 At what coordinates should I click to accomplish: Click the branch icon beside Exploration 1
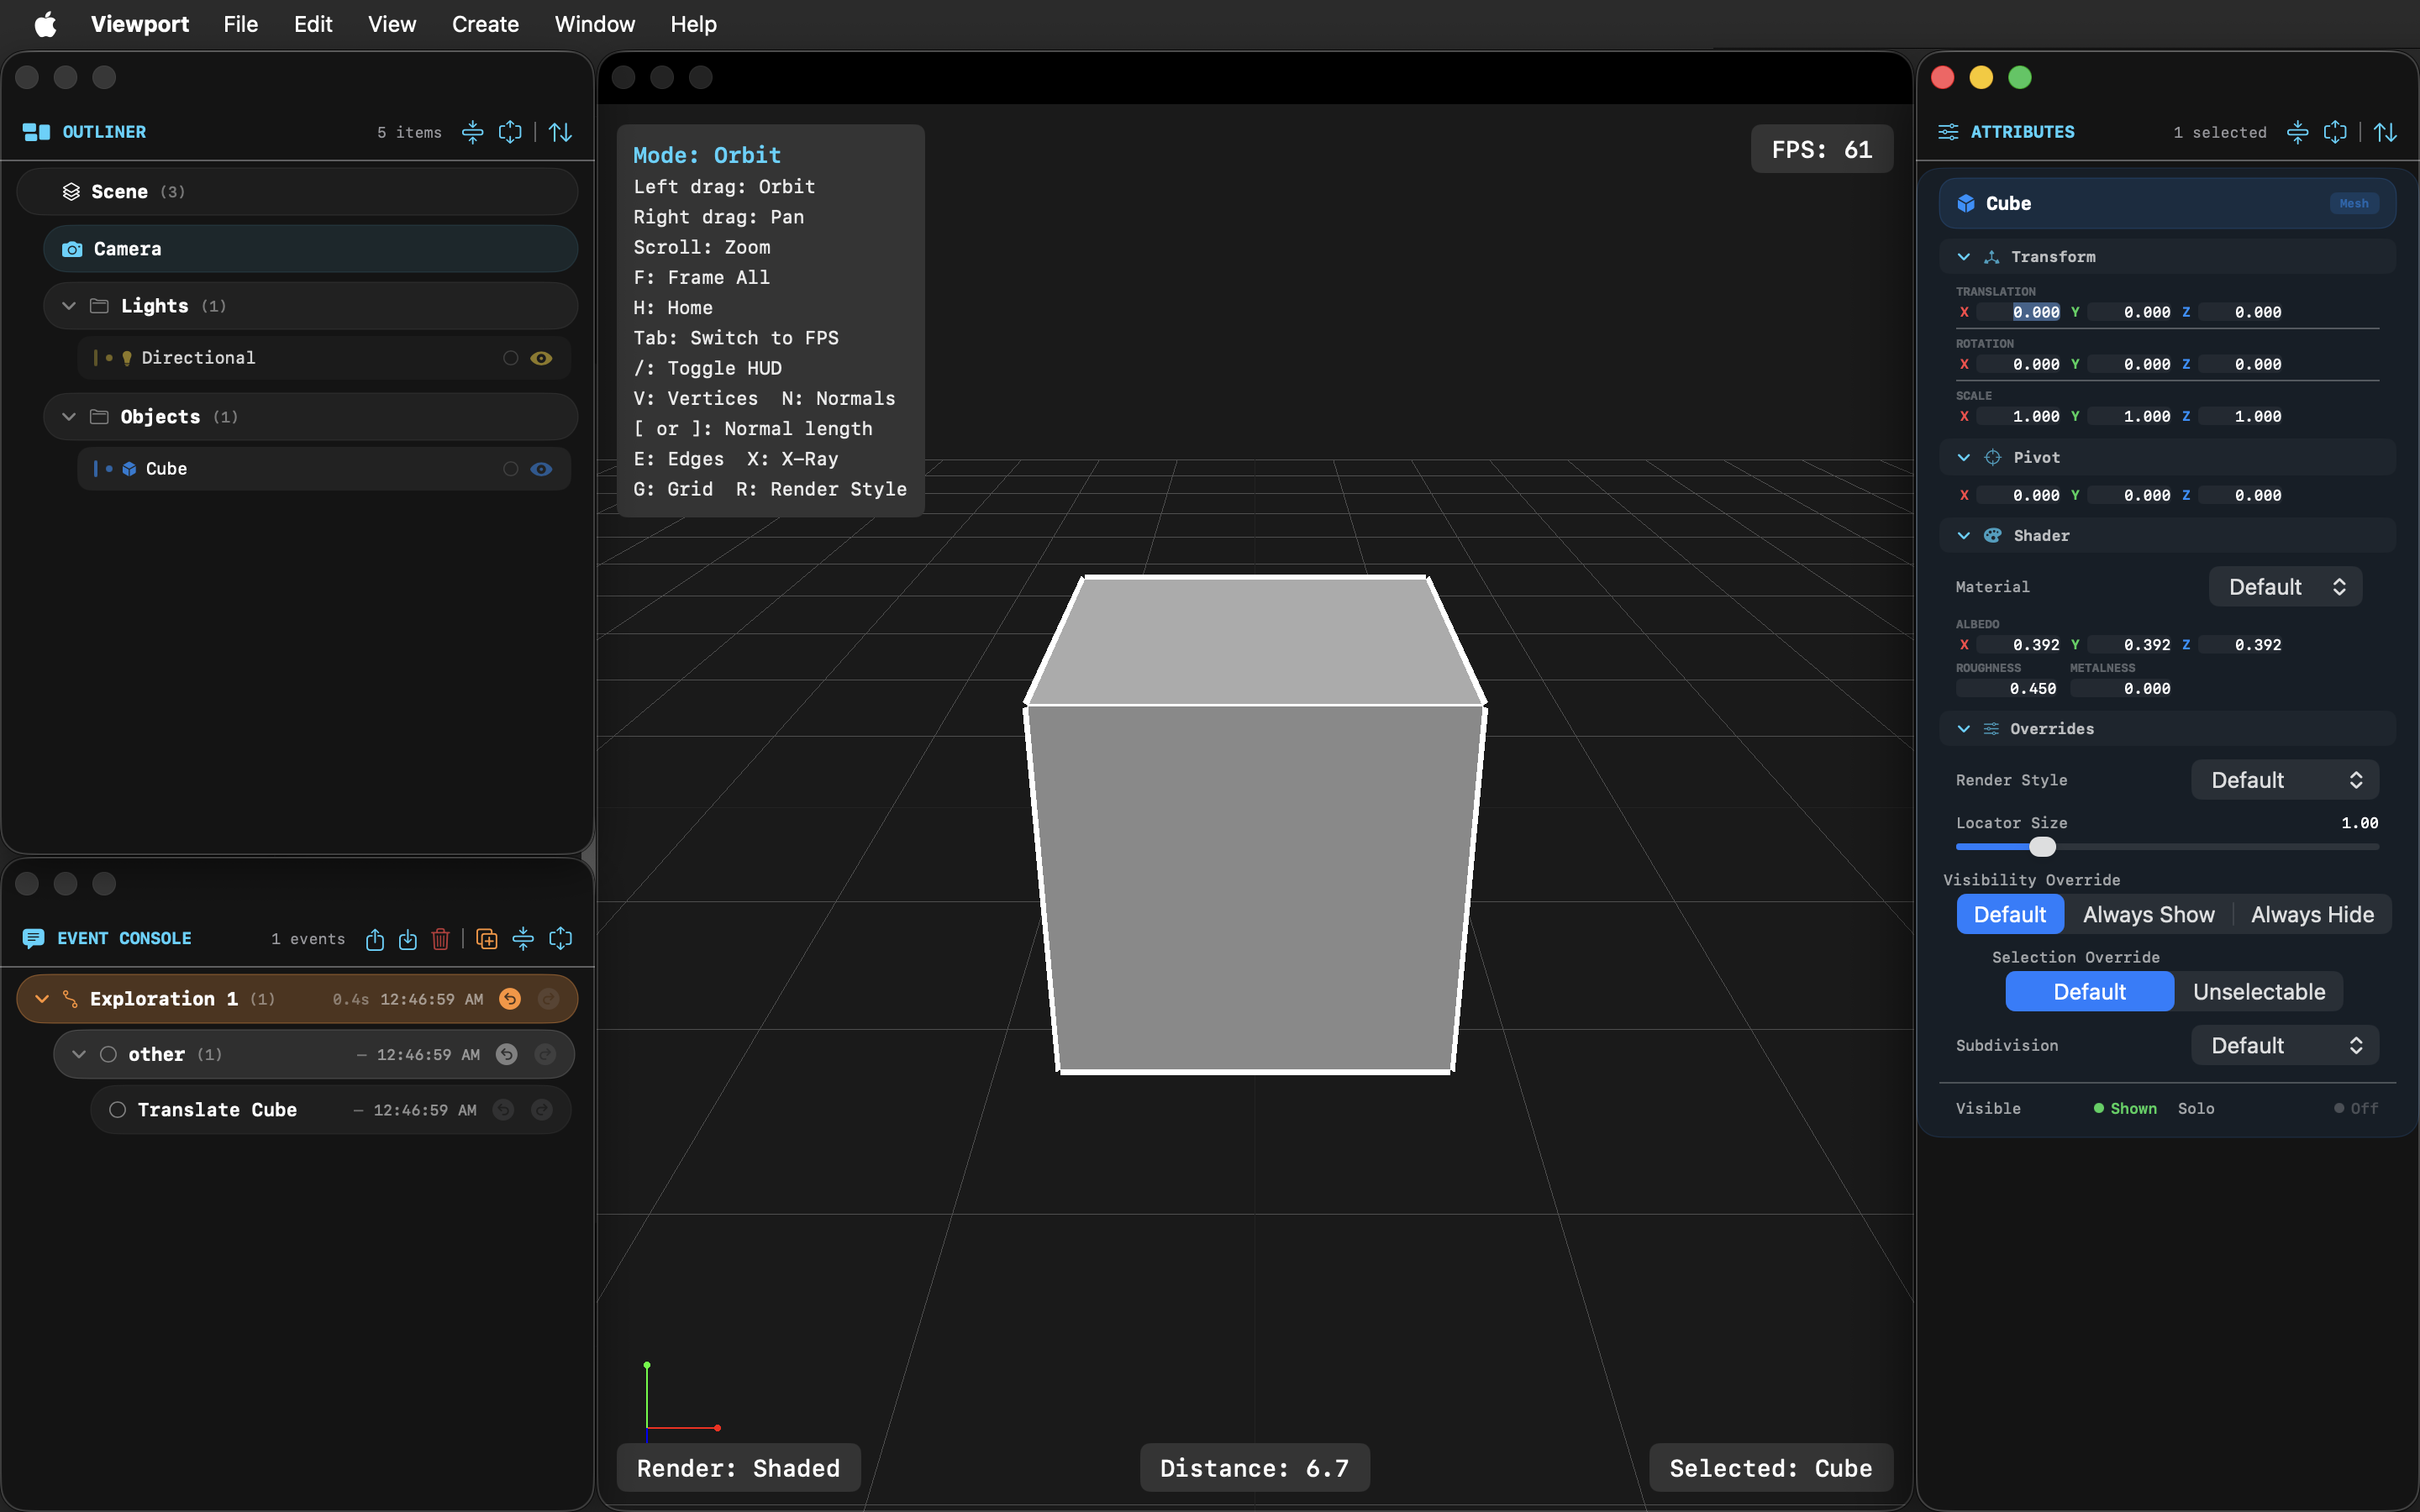click(x=70, y=999)
